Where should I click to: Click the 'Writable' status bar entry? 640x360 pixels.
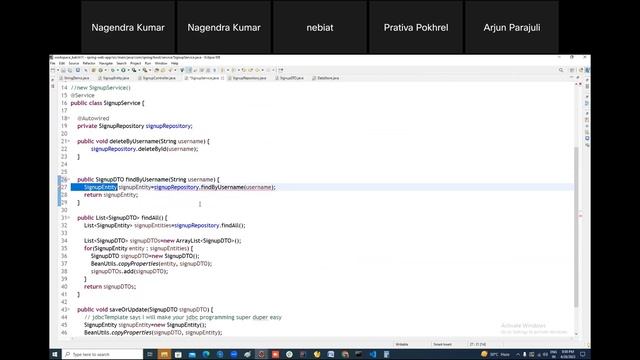coord(402,344)
